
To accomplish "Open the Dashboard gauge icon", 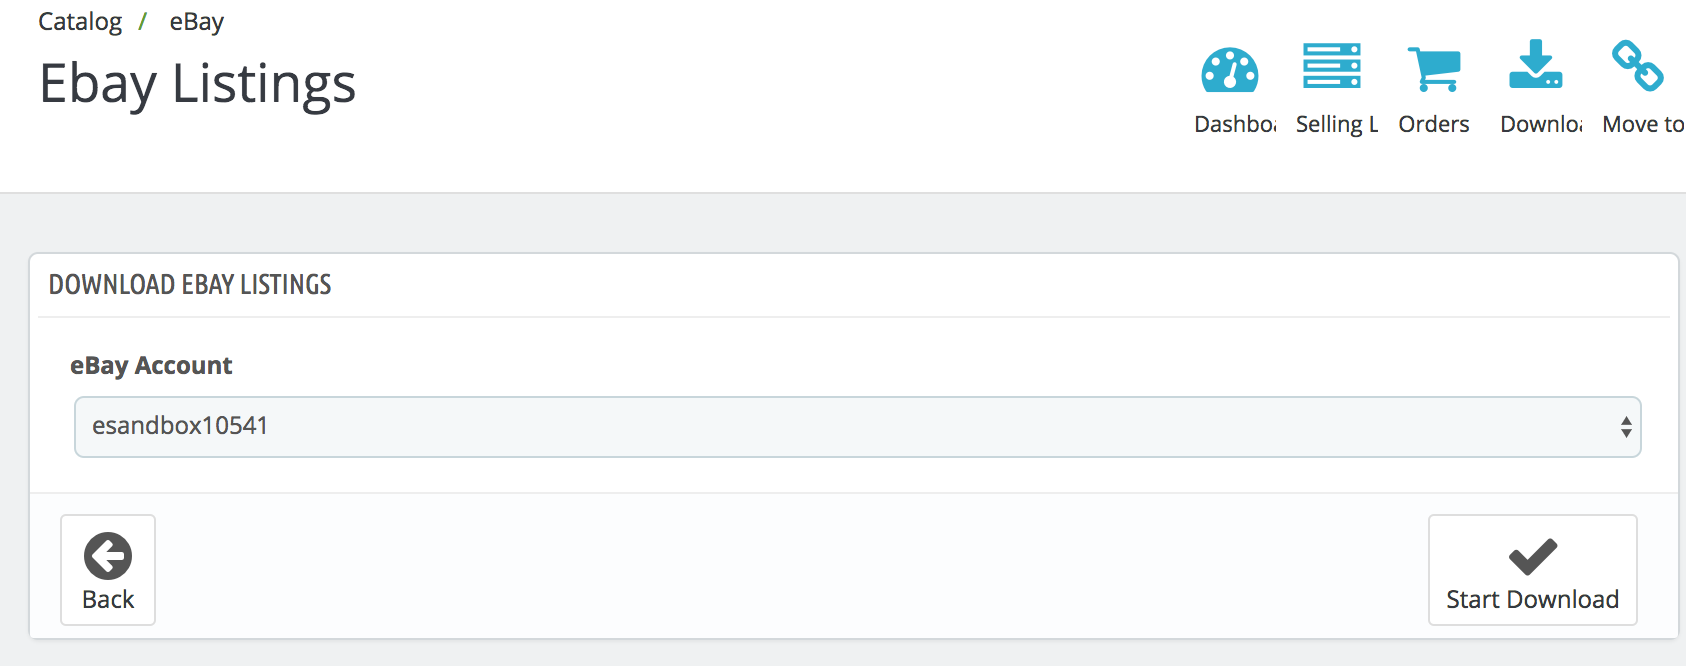I will pos(1230,69).
